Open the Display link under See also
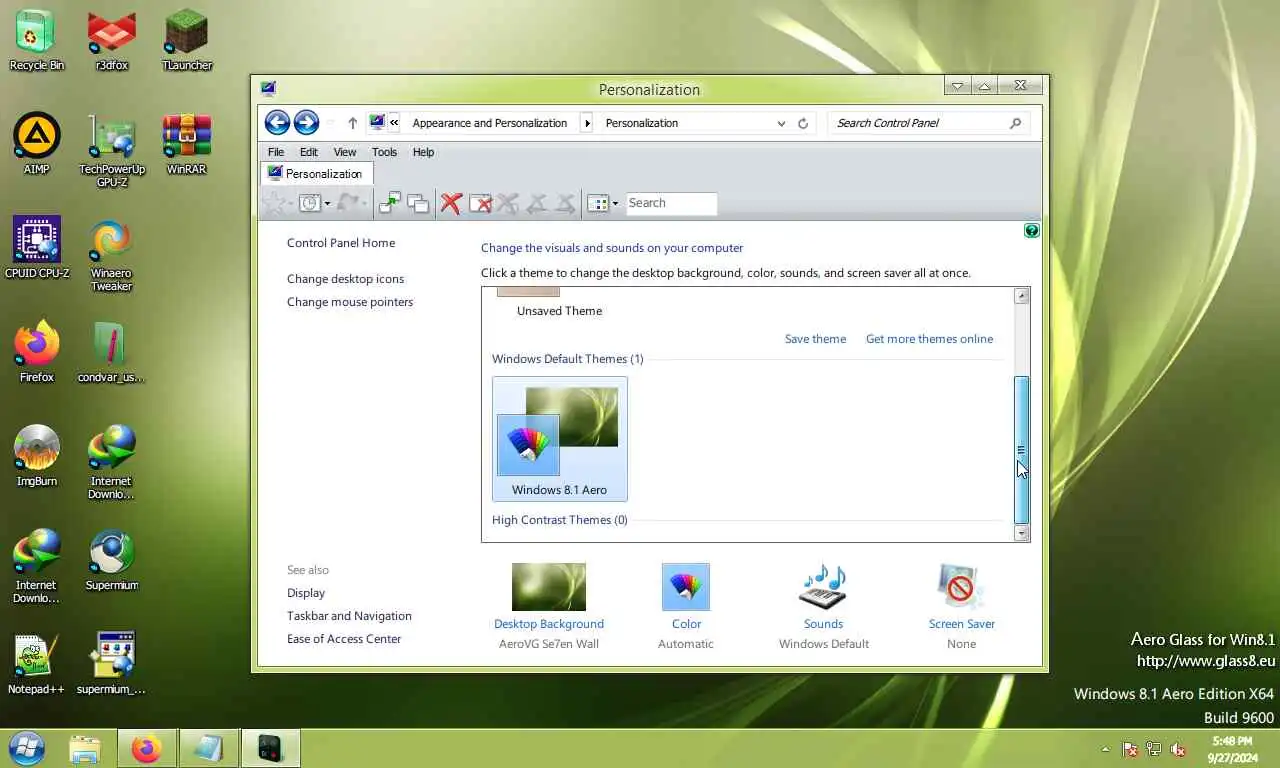This screenshot has width=1280, height=768. tap(306, 593)
